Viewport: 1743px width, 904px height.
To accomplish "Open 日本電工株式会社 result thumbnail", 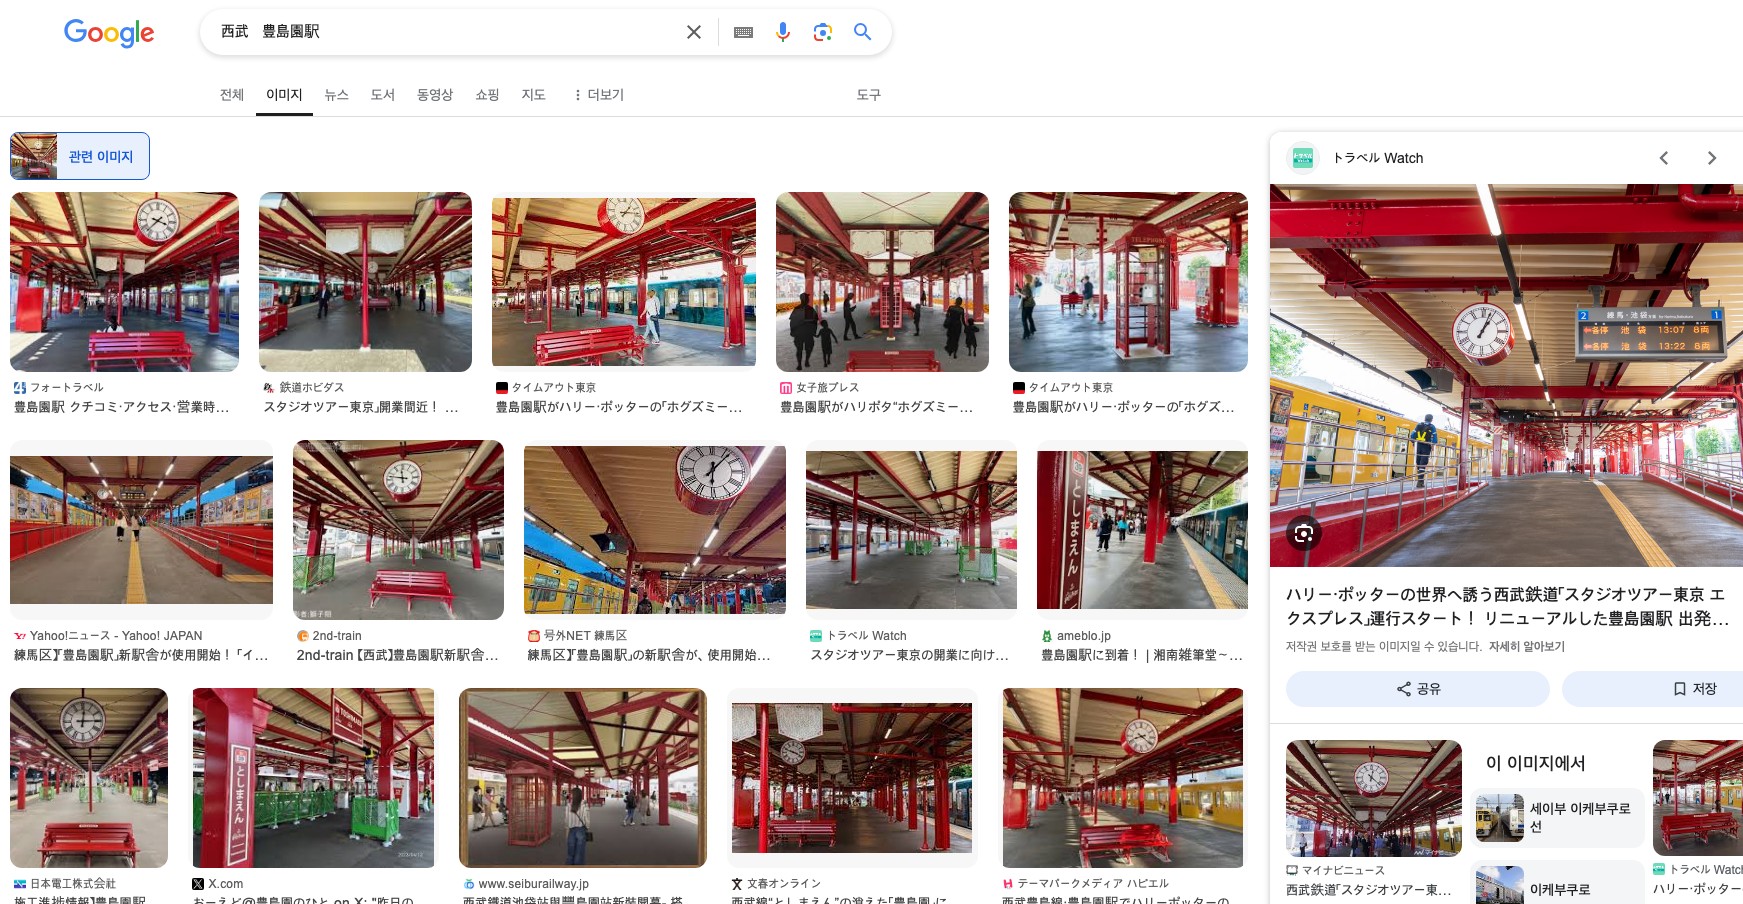I will [89, 778].
